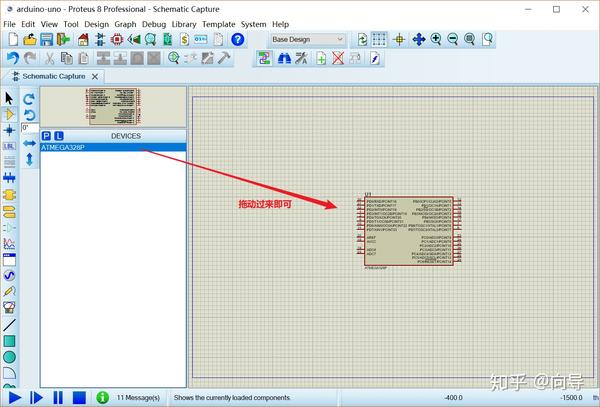Select the Junction Dot mode tool
The height and width of the screenshot is (407, 600).
pos(9,130)
